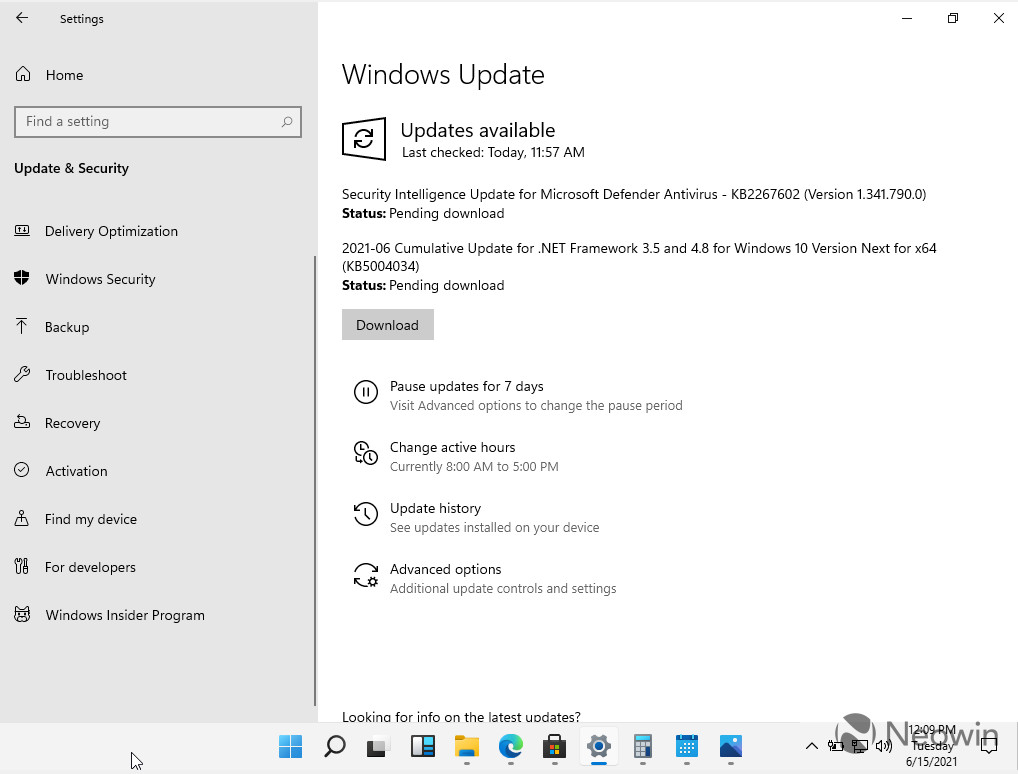Open the volume control in system tray
Viewport: 1018px width, 774px height.
[883, 746]
